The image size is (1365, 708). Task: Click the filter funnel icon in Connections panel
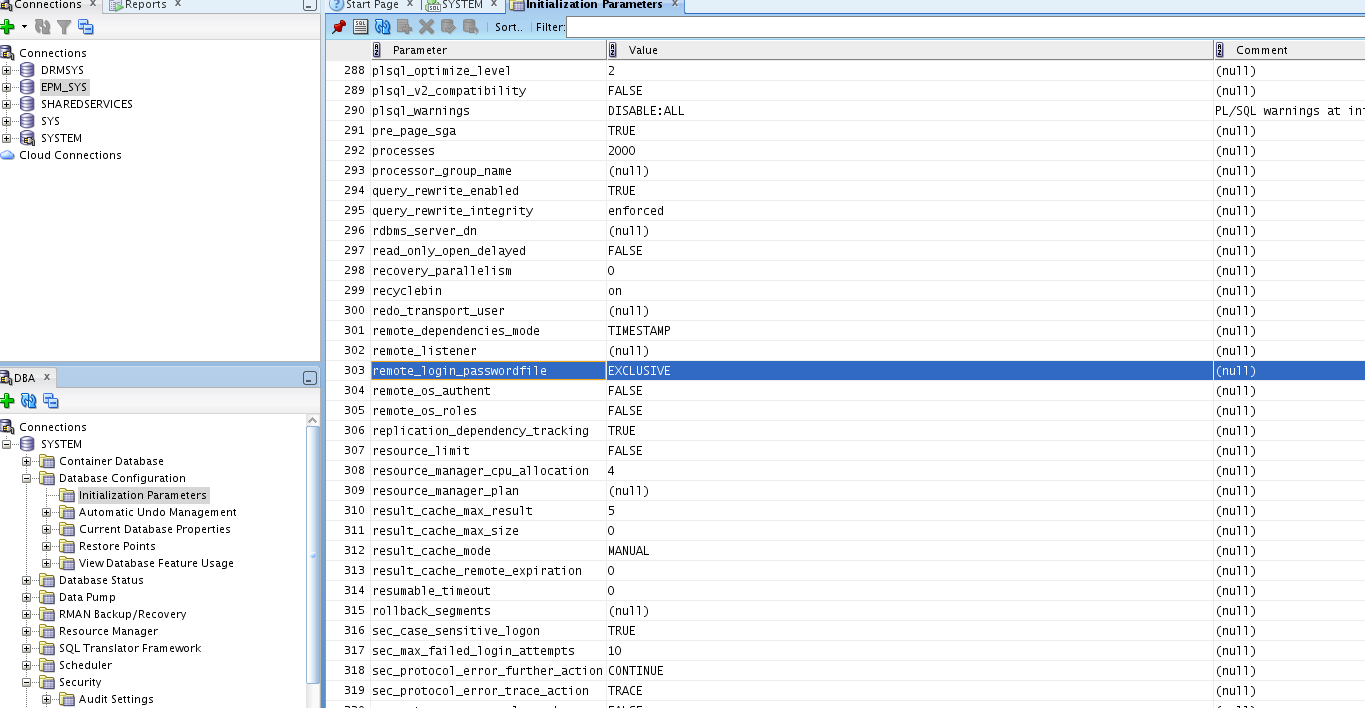(x=64, y=27)
